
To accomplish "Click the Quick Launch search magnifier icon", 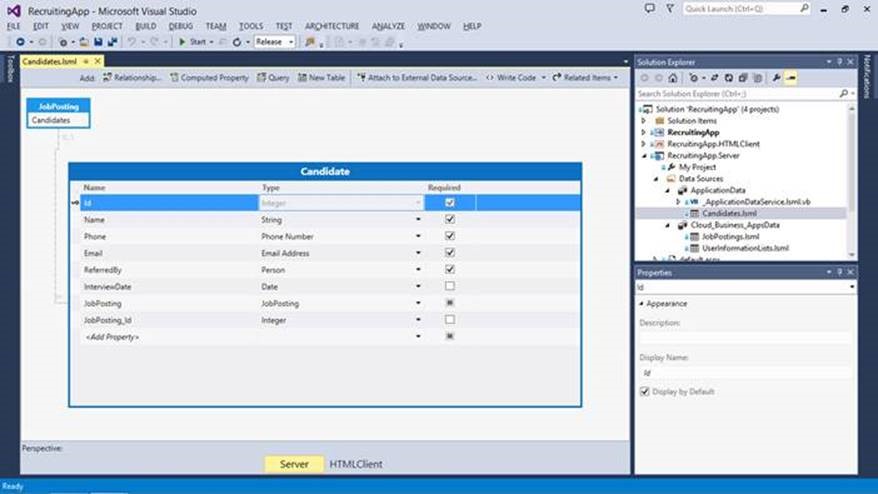I will 804,8.
